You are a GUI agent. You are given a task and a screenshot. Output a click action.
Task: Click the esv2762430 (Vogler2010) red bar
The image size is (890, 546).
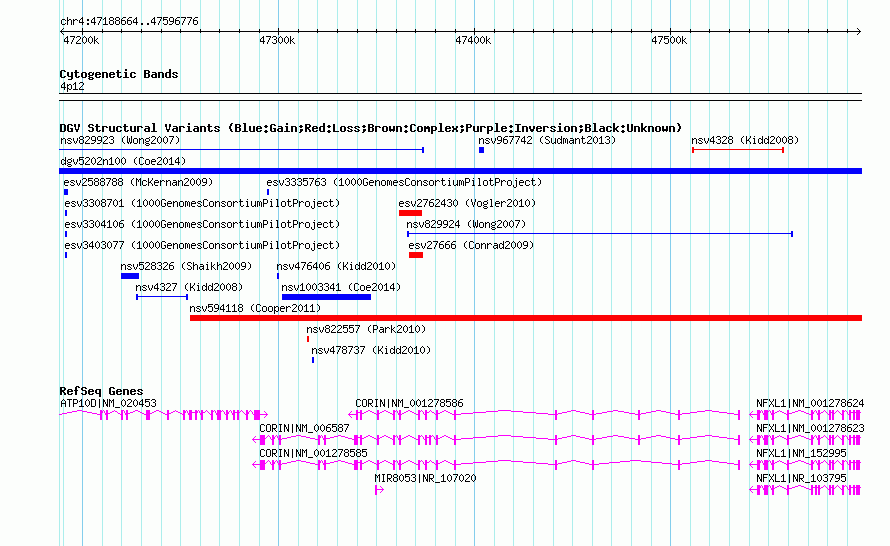(410, 213)
